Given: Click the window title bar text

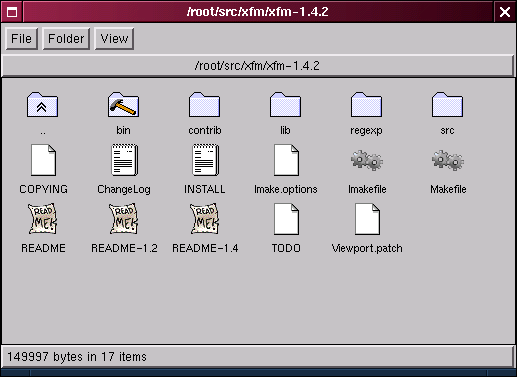Looking at the screenshot, I should 257,12.
